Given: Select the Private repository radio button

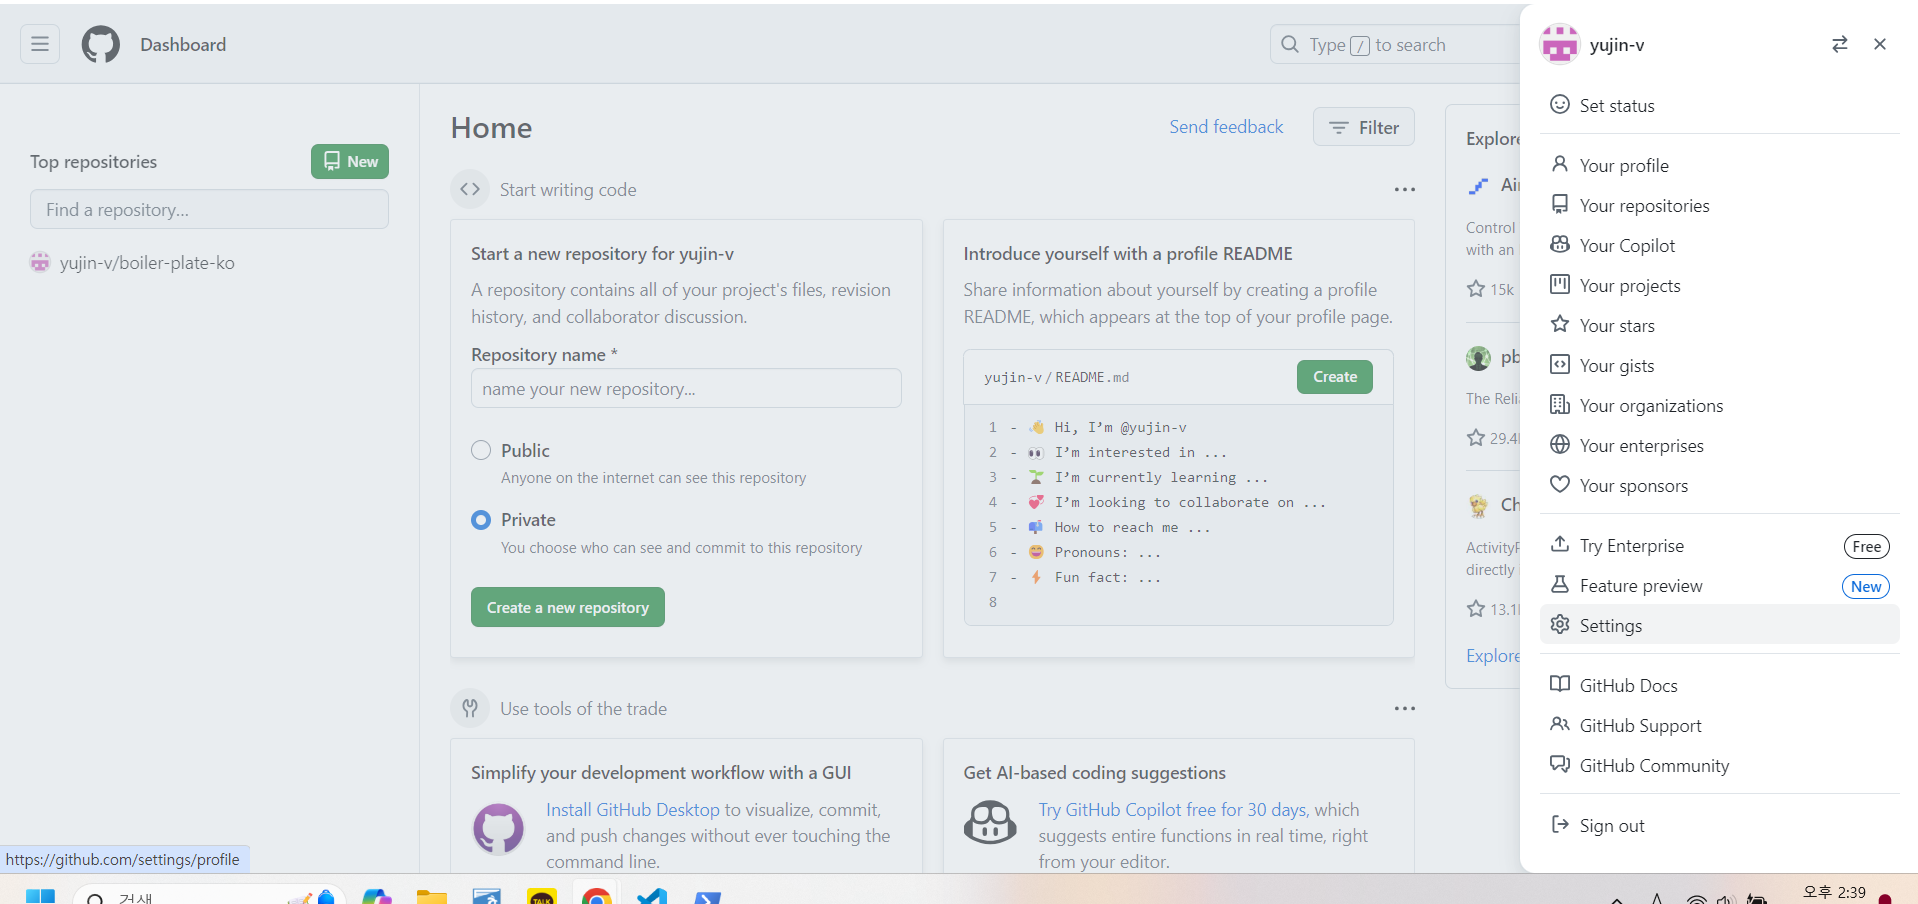Looking at the screenshot, I should 481,520.
